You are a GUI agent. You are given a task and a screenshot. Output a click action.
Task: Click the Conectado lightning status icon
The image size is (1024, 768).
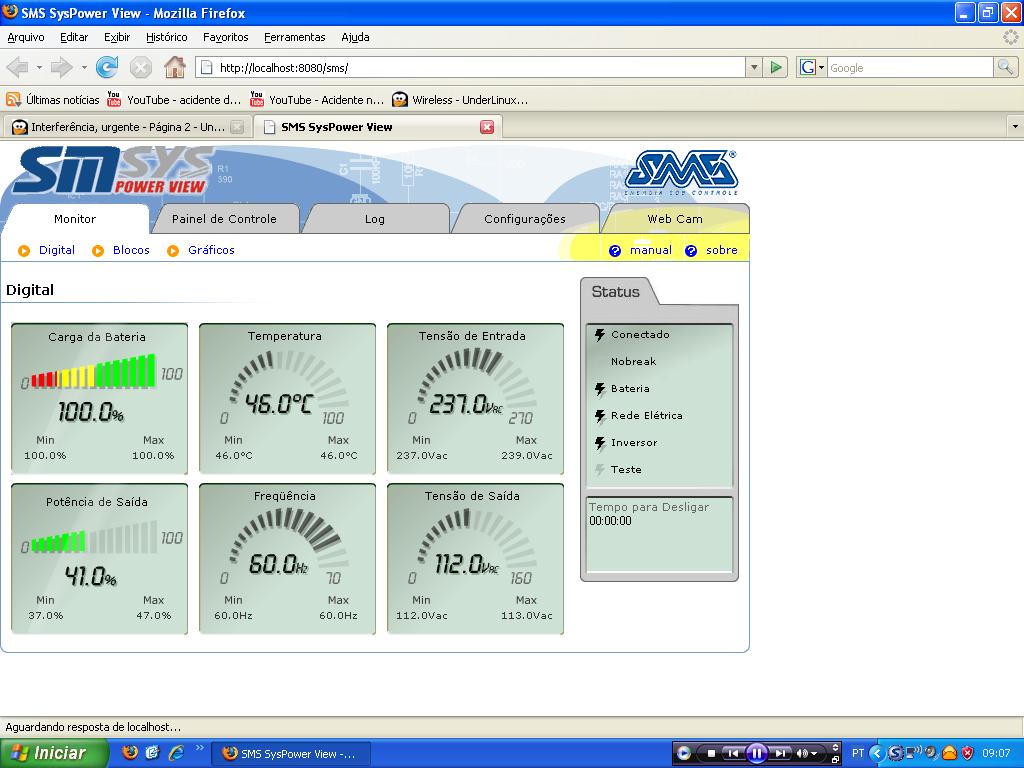(600, 335)
